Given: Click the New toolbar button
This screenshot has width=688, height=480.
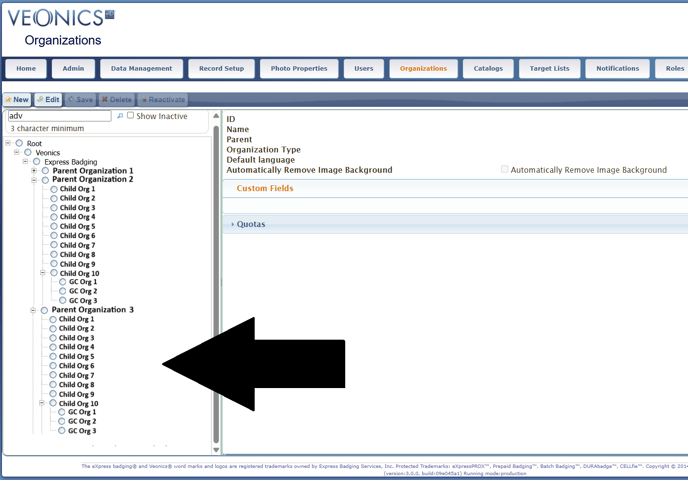Looking at the screenshot, I should tap(17, 100).
